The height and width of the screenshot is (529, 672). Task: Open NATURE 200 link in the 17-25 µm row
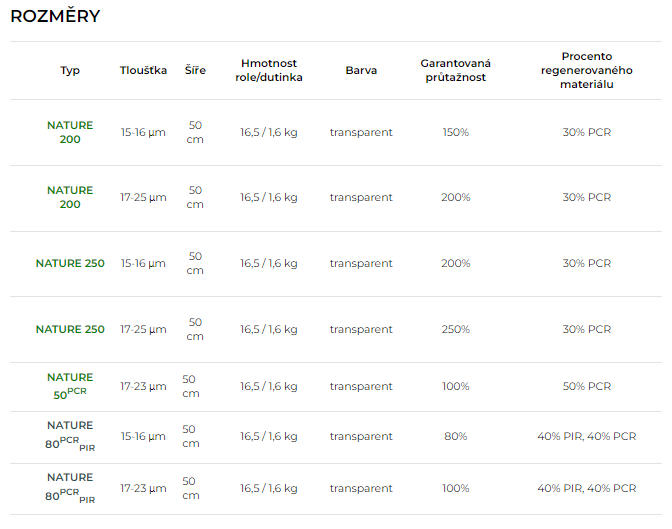70,197
